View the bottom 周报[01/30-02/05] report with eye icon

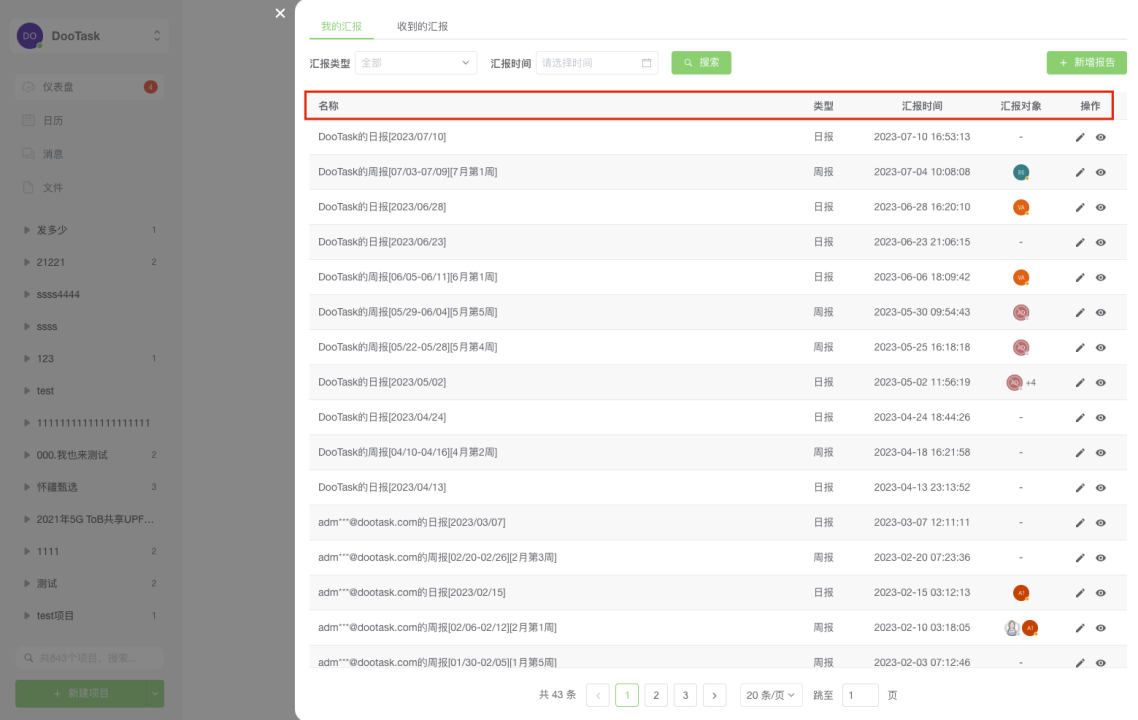tap(1100, 662)
